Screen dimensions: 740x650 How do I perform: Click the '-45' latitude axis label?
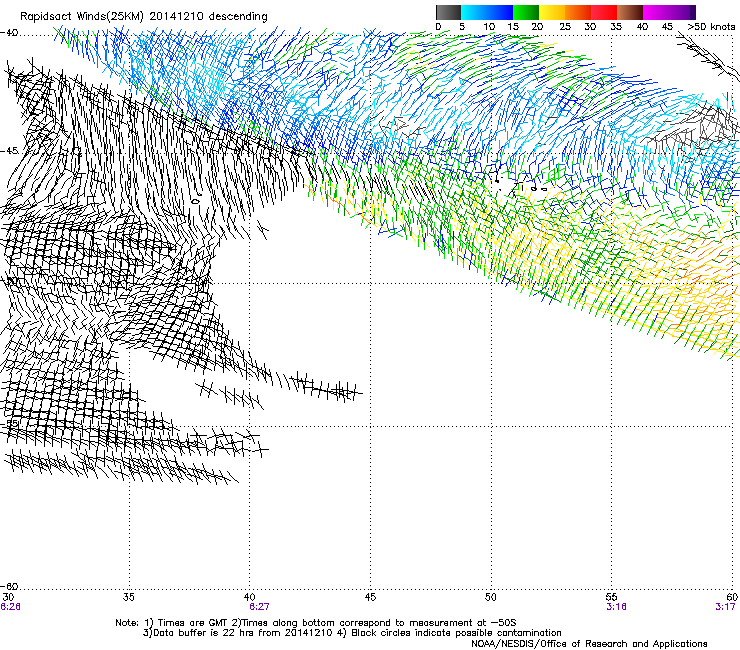click(9, 151)
